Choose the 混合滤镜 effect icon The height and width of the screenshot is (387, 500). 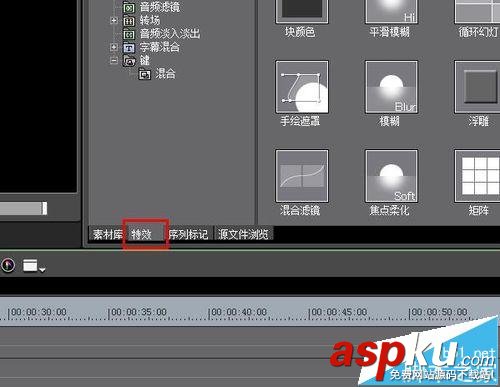[302, 176]
